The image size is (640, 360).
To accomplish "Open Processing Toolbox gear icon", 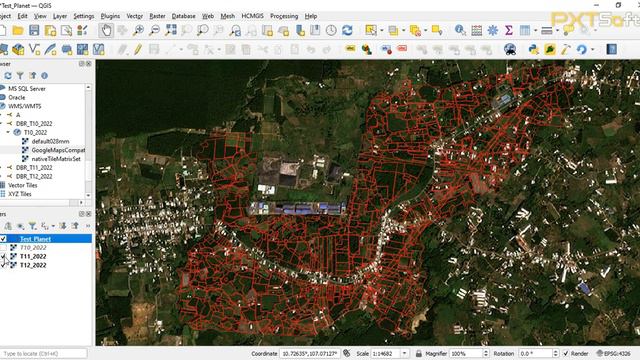I will 493,31.
